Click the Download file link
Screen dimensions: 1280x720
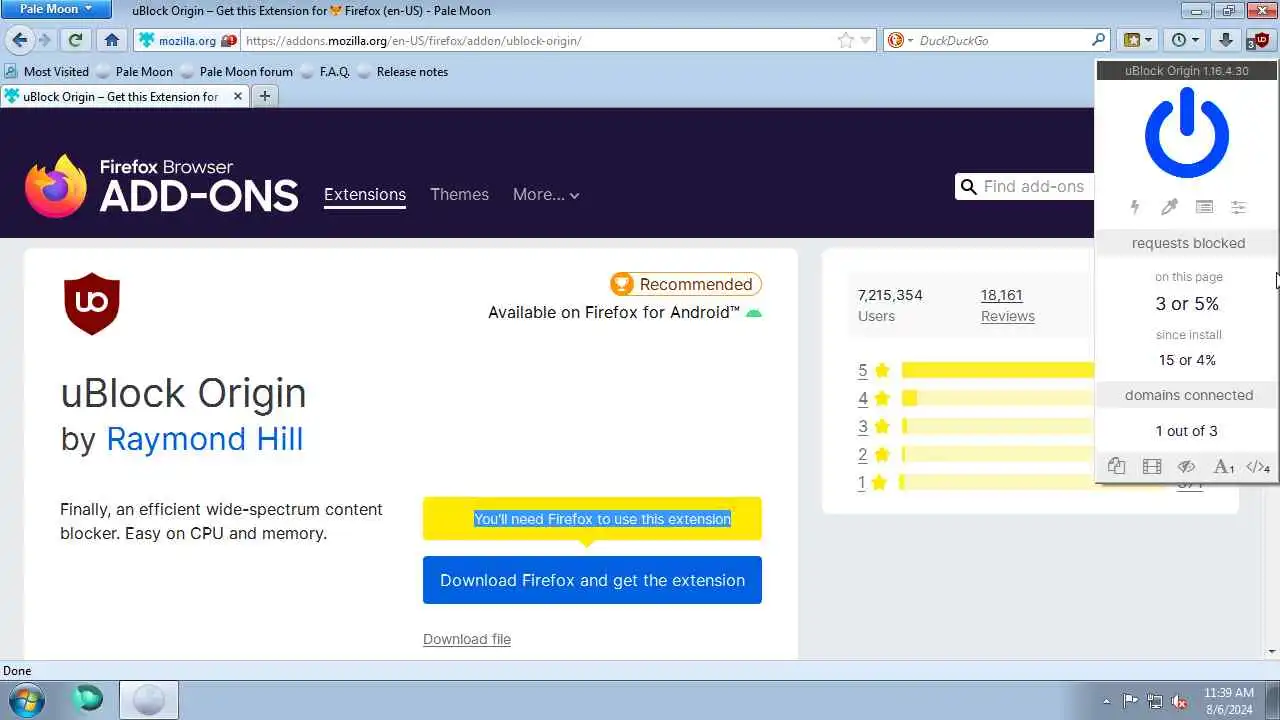click(x=467, y=639)
